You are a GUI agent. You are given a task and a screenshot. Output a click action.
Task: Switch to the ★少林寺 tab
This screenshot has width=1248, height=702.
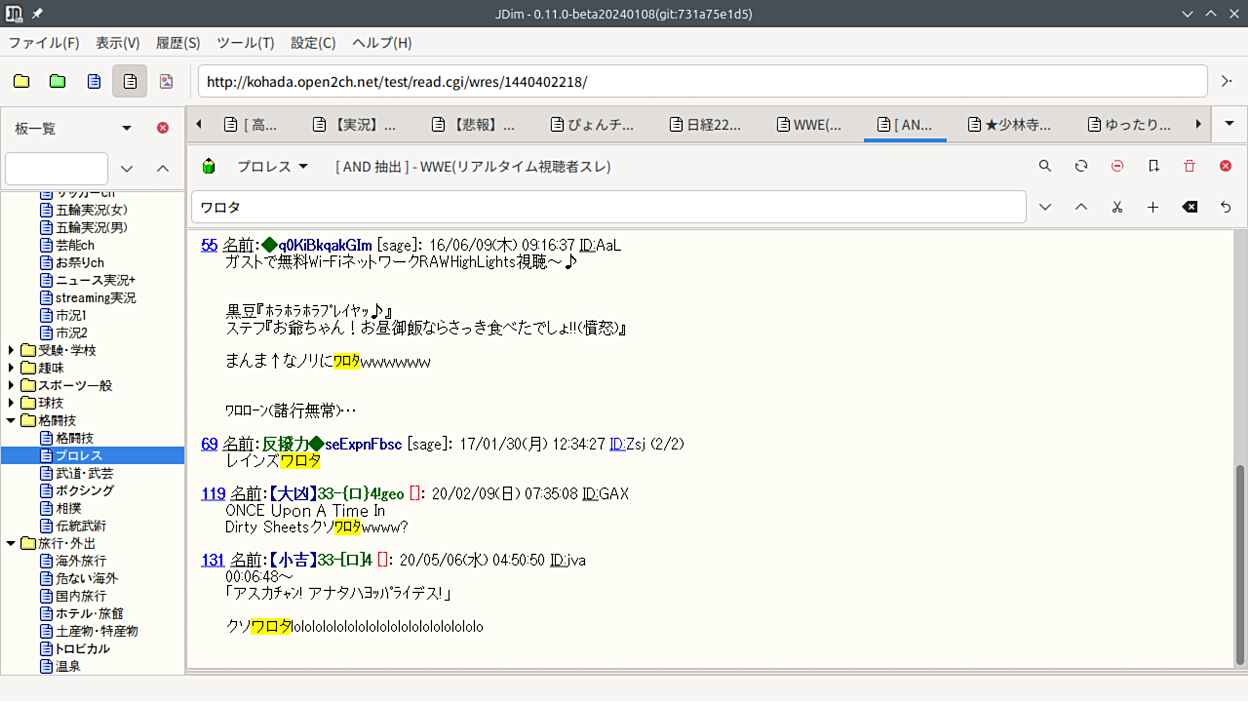(x=1009, y=125)
